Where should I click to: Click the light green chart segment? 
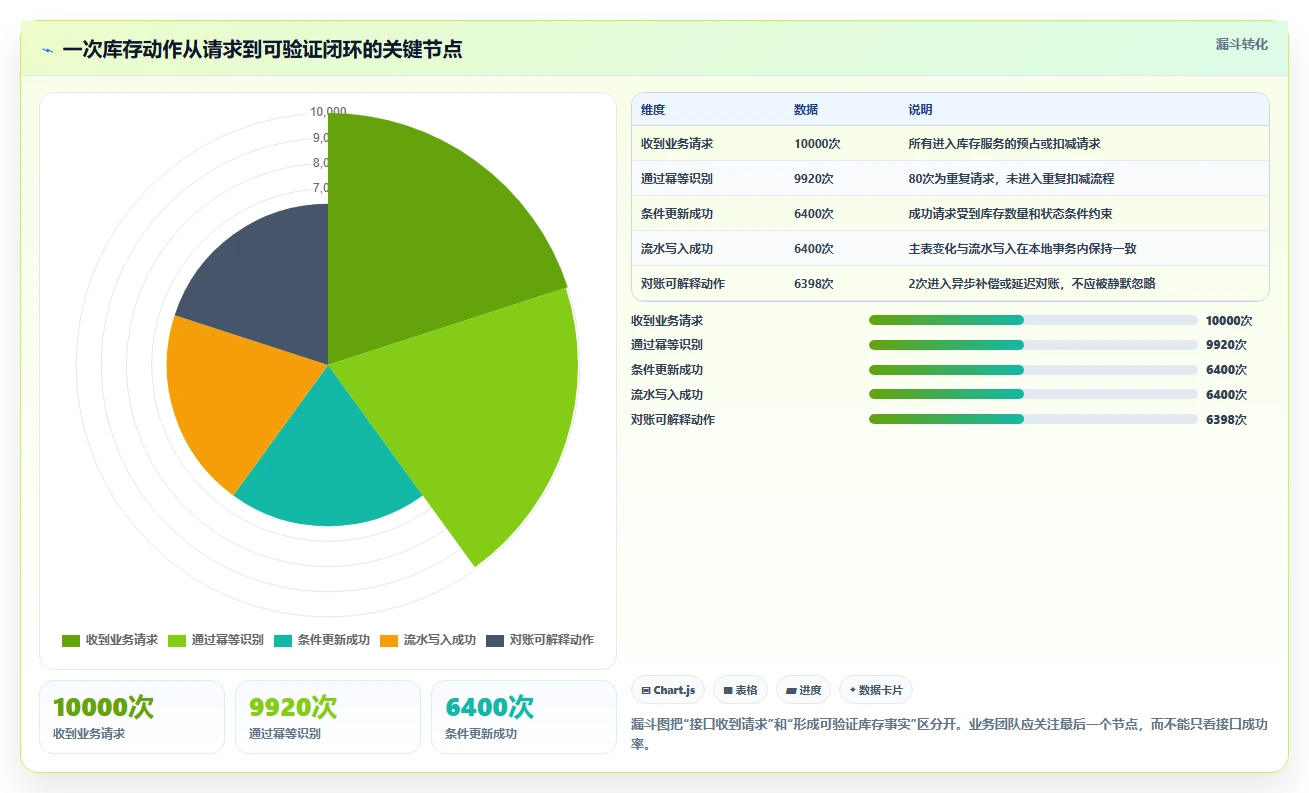point(470,410)
